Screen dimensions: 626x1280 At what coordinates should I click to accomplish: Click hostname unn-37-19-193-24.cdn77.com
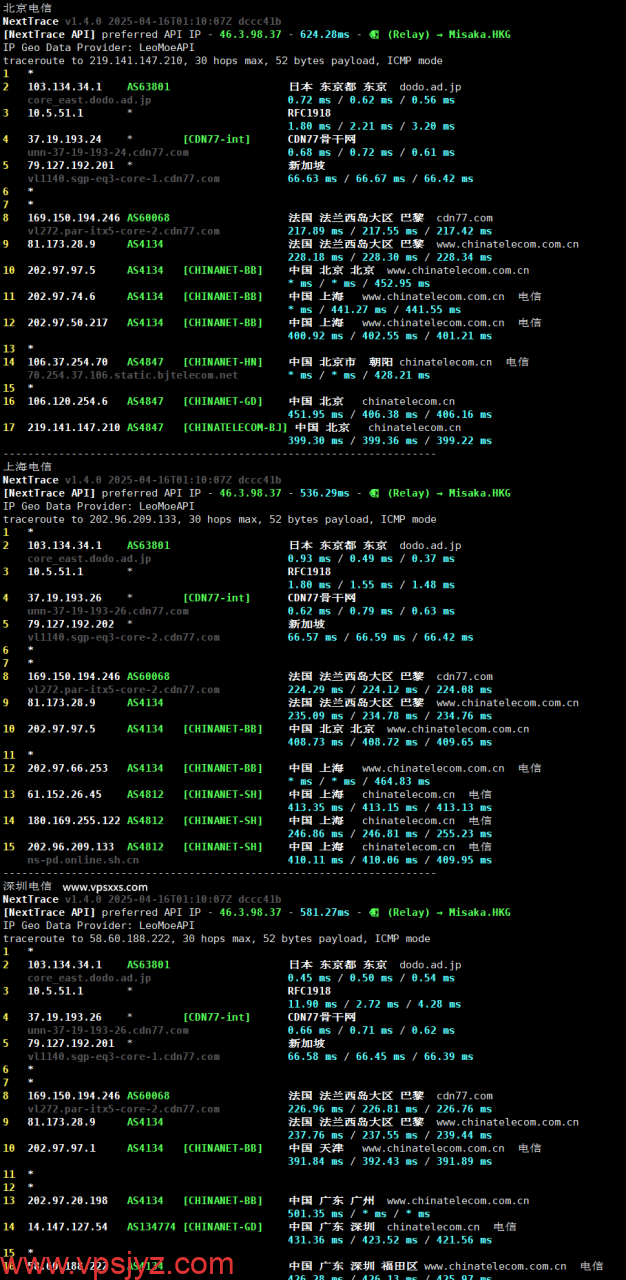(x=108, y=152)
